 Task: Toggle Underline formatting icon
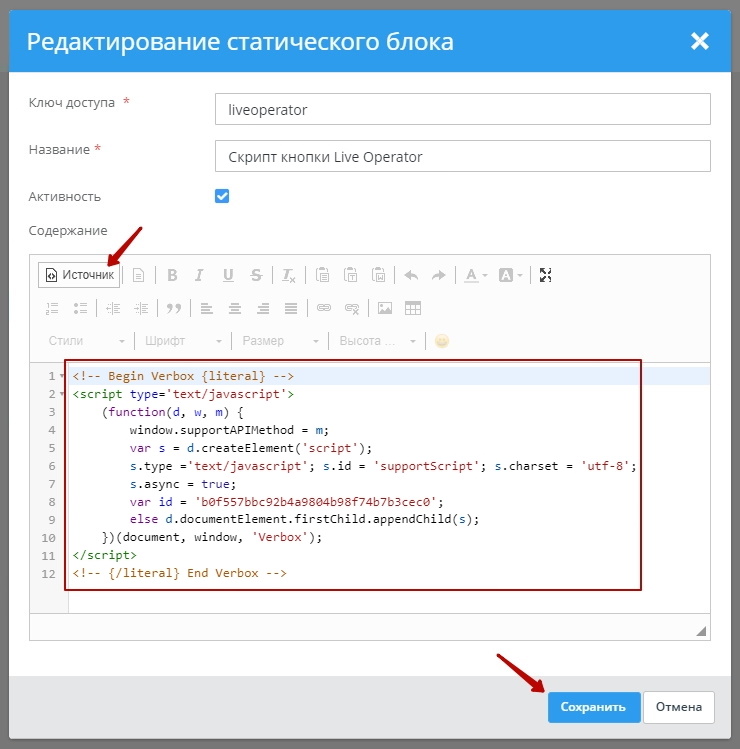(228, 275)
